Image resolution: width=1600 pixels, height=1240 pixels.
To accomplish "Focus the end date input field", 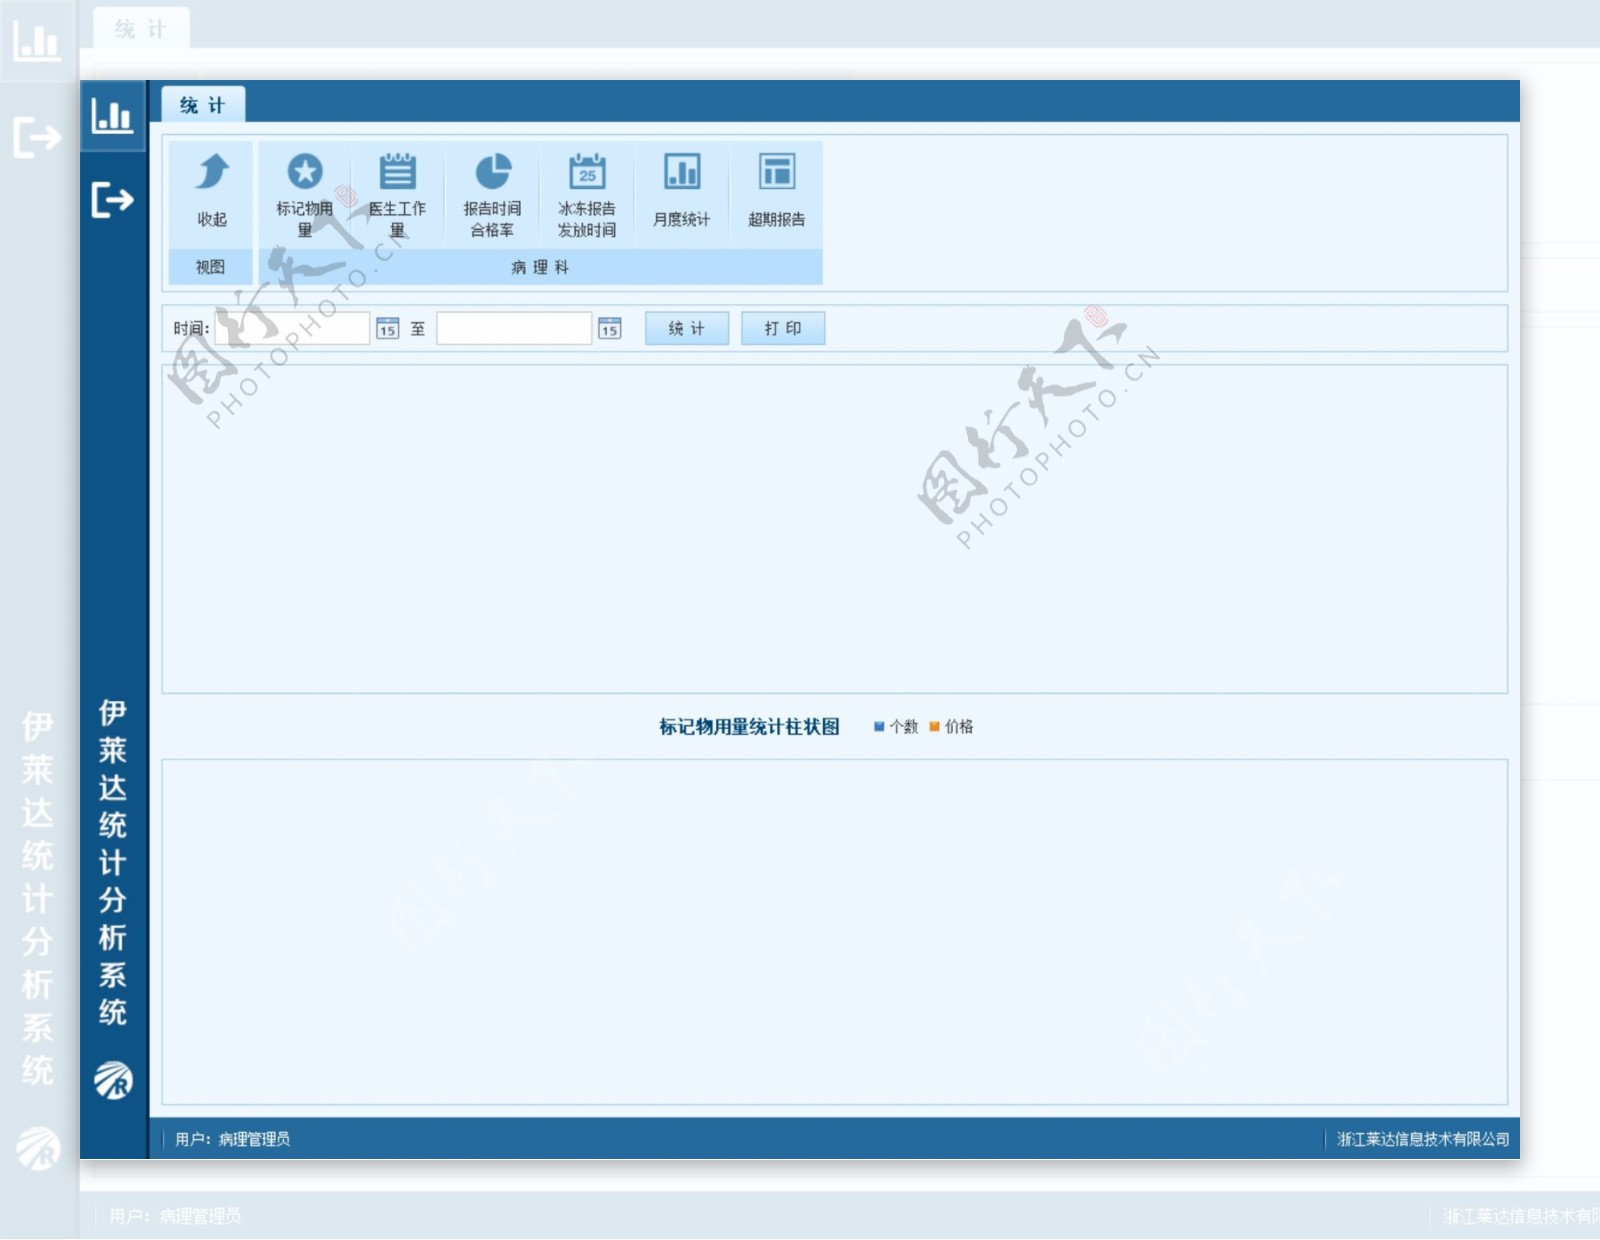I will (514, 329).
